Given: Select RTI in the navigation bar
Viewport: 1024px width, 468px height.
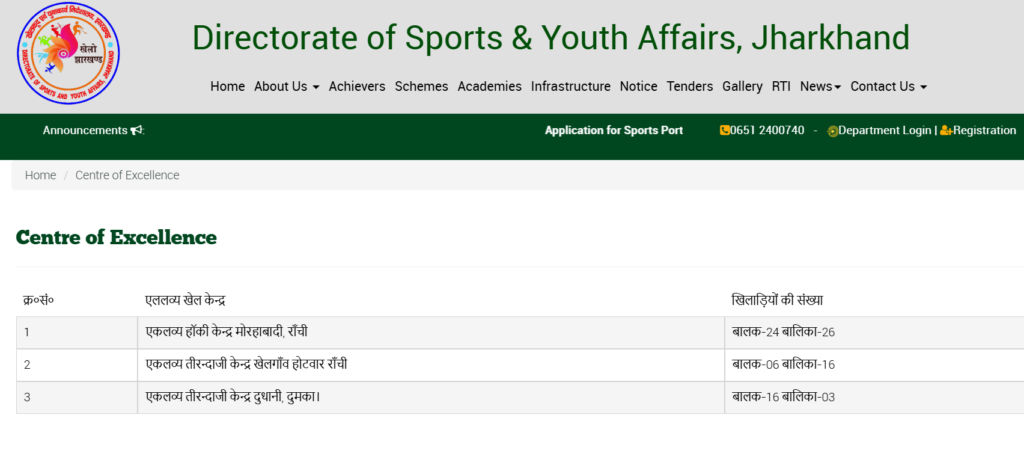Looking at the screenshot, I should tap(781, 86).
